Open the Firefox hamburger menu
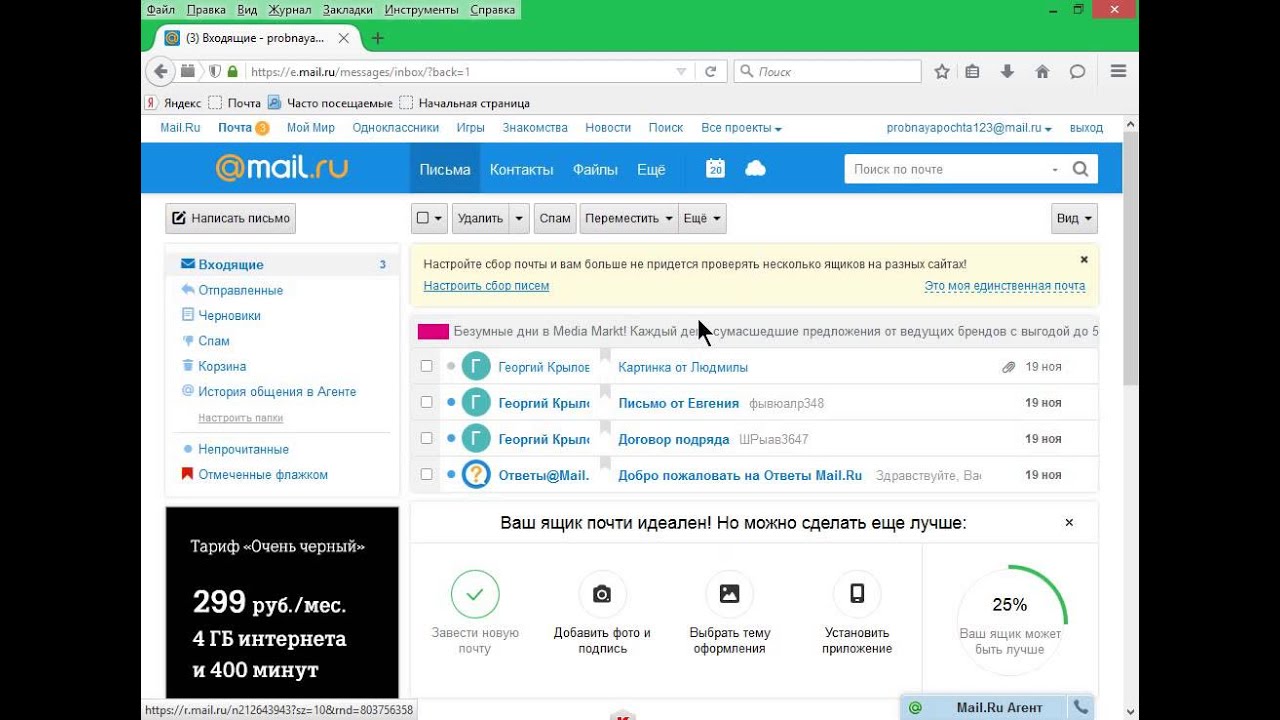 point(1118,72)
